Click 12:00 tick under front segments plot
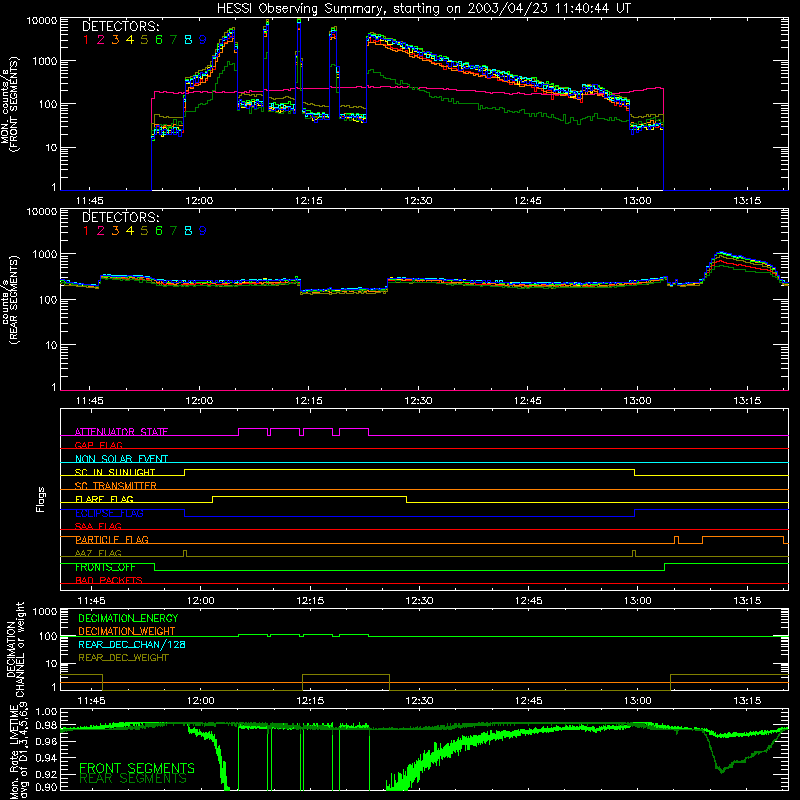The image size is (800, 800). click(x=199, y=201)
